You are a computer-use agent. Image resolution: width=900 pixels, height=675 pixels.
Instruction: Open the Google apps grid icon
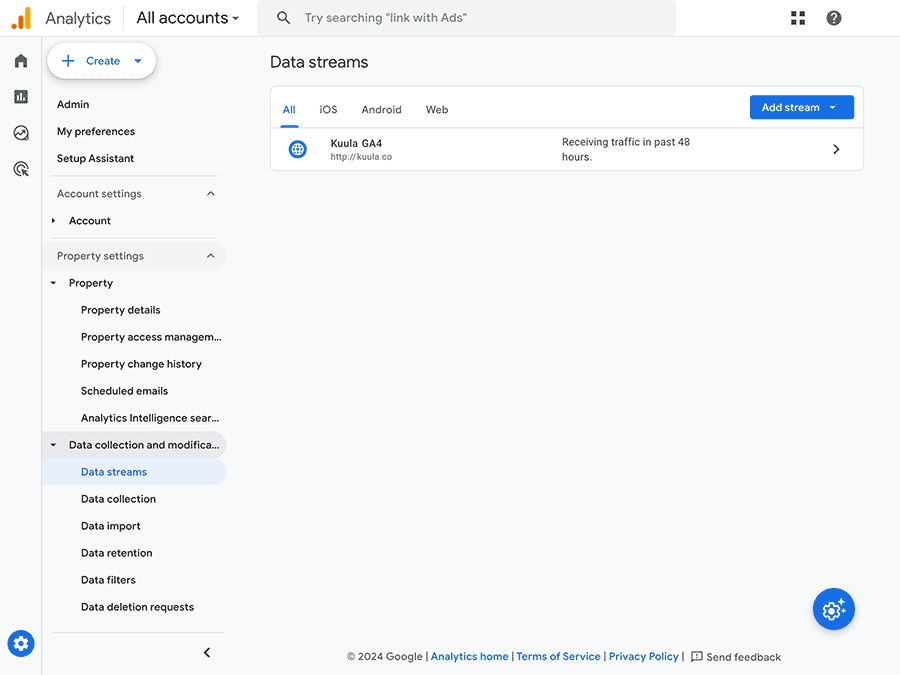[x=798, y=18]
